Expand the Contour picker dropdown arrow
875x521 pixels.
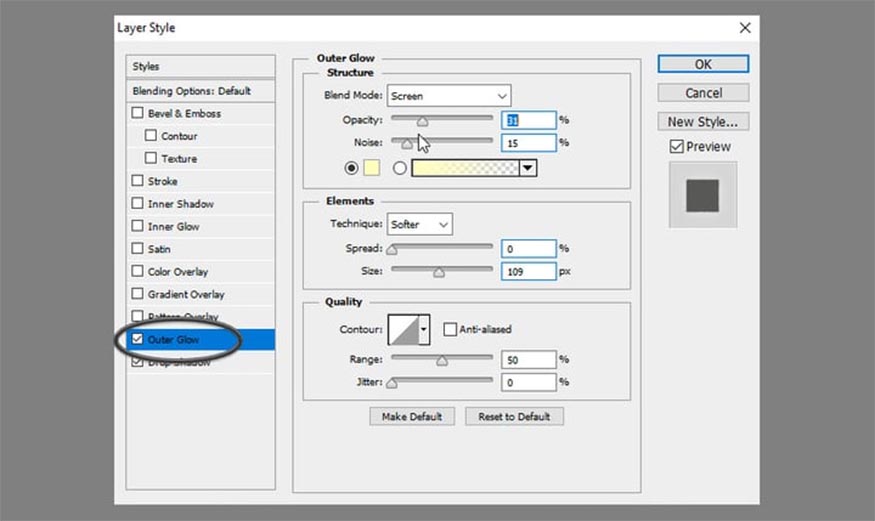pos(424,330)
